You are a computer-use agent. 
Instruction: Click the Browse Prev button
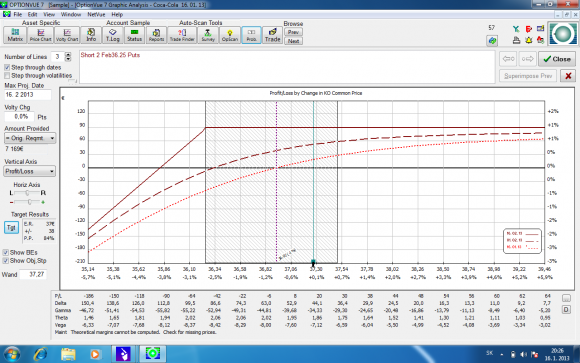tap(293, 32)
